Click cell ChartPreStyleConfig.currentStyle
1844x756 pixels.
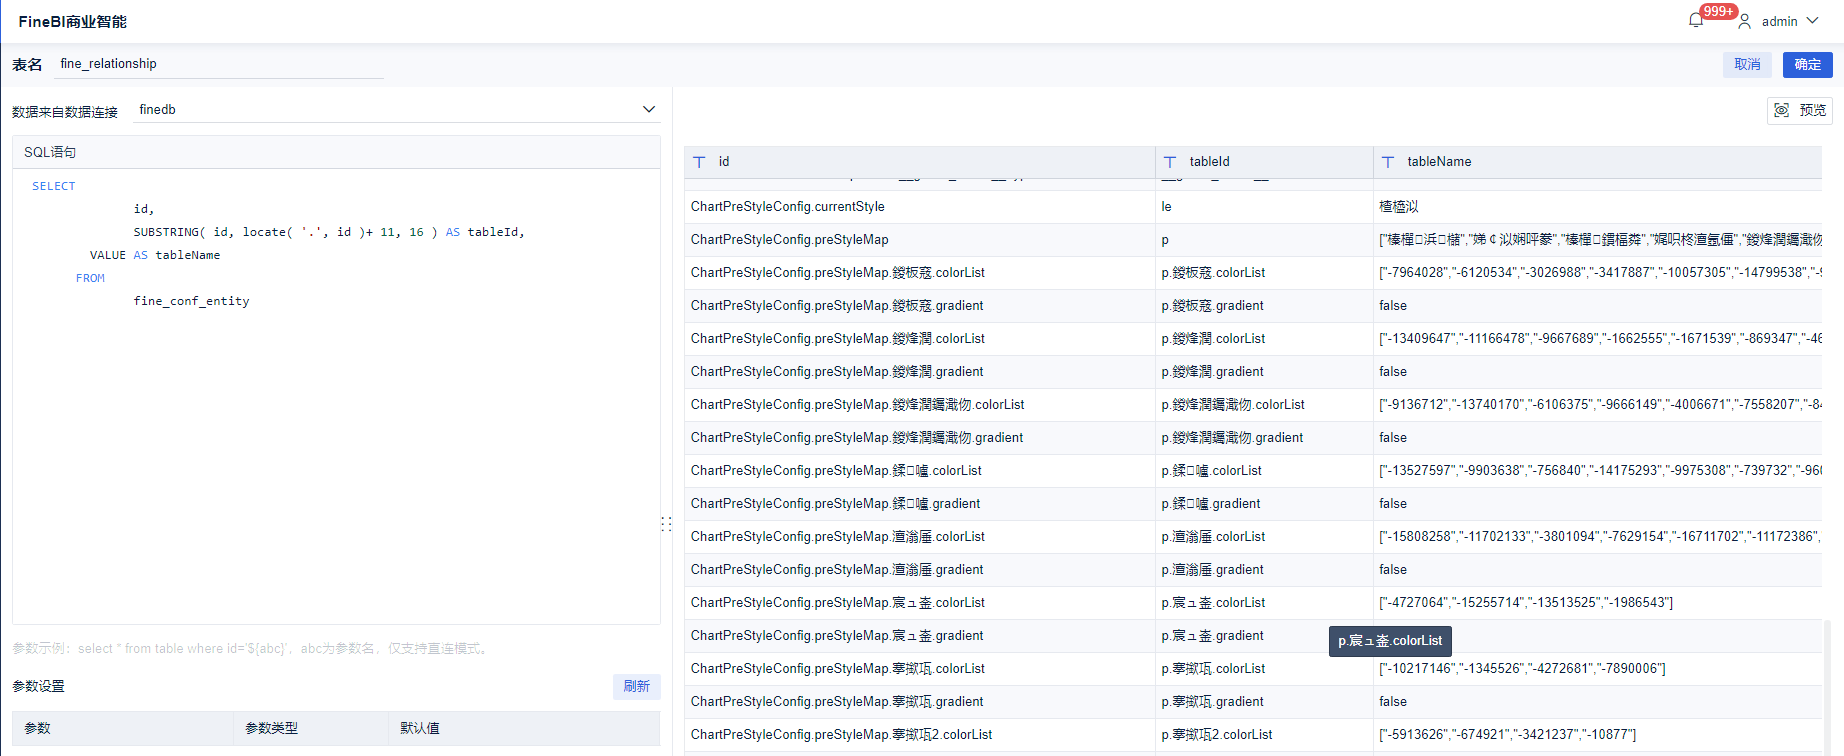[x=920, y=207]
